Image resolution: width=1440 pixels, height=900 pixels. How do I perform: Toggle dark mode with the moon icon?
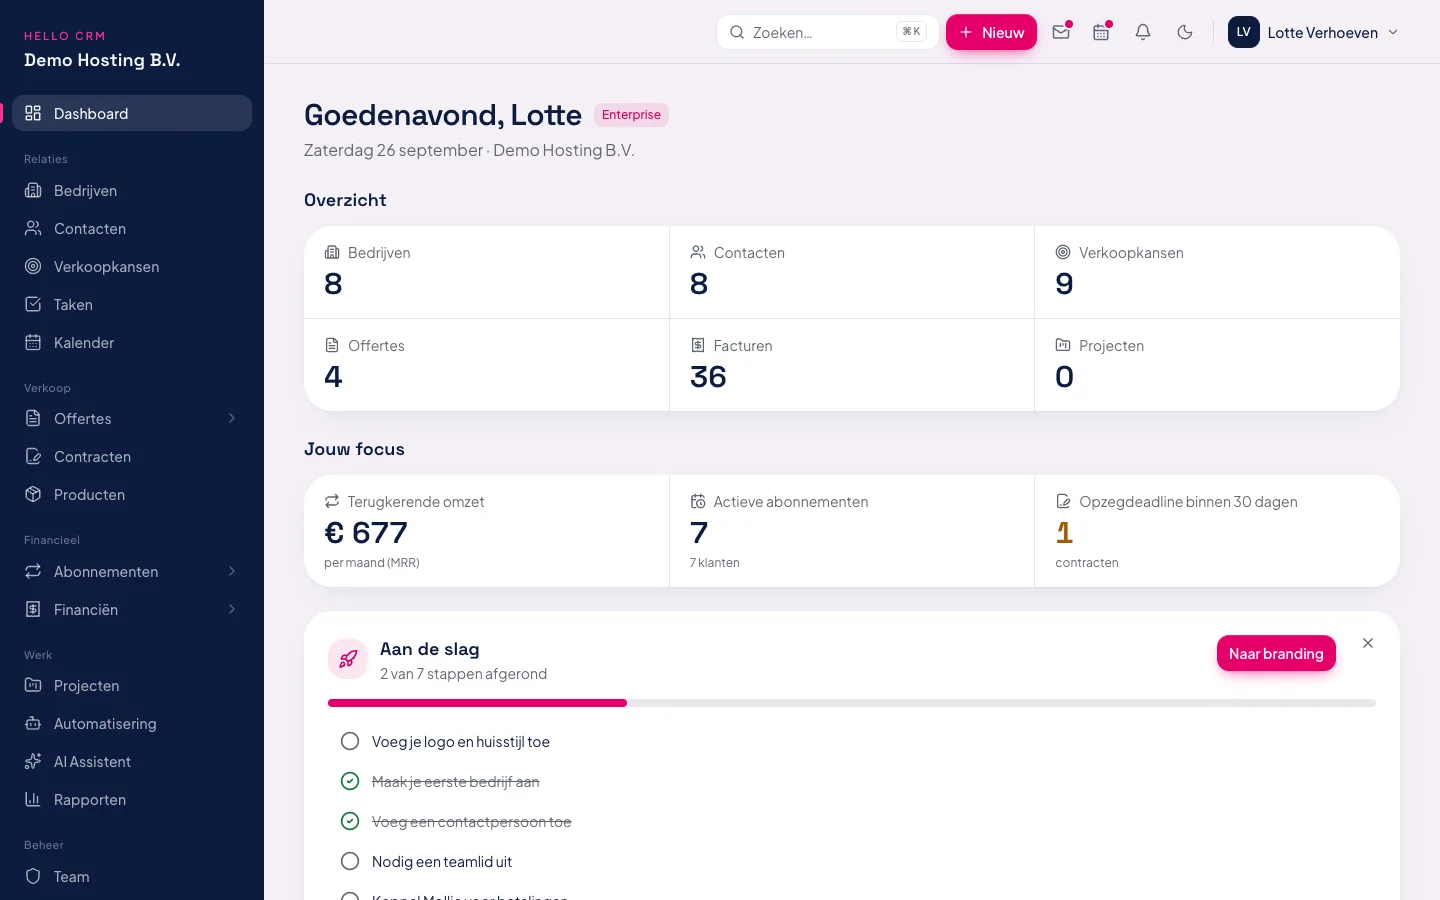[1185, 32]
